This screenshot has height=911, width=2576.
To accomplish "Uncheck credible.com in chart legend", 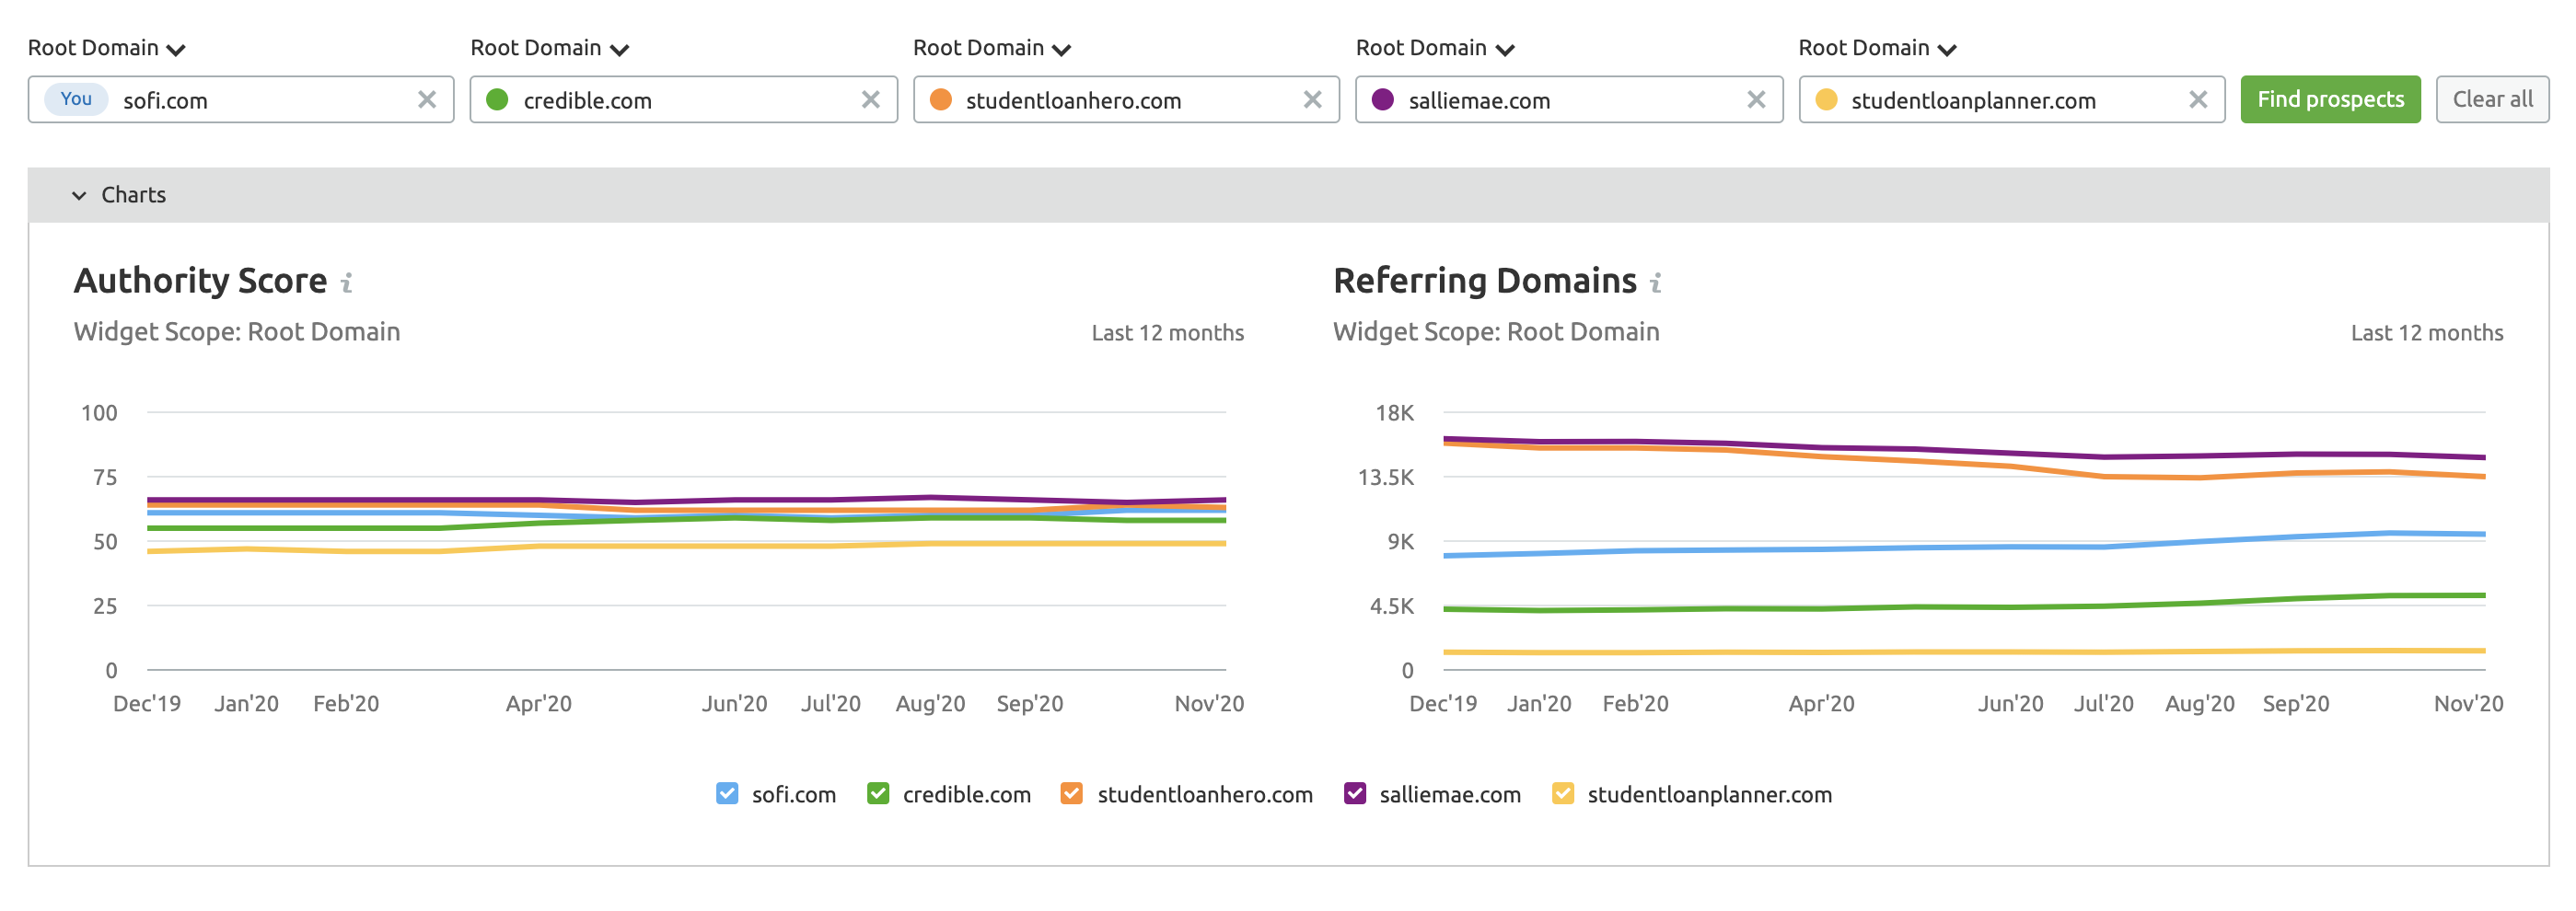I will click(x=878, y=794).
